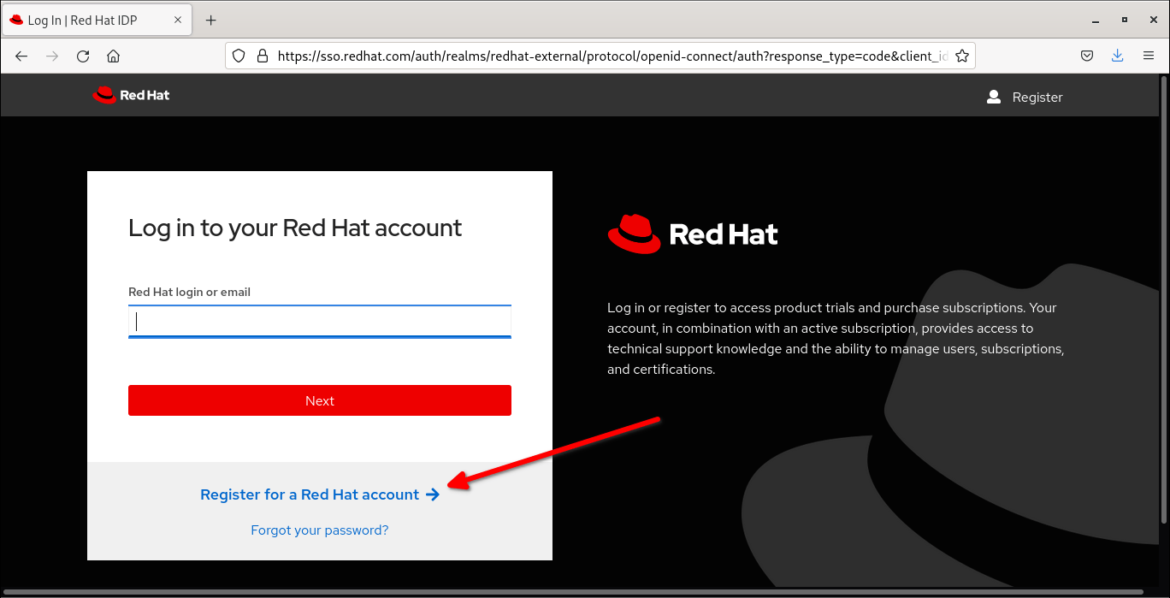1170x598 pixels.
Task: Open Register for a Red Hat account
Action: (310, 494)
